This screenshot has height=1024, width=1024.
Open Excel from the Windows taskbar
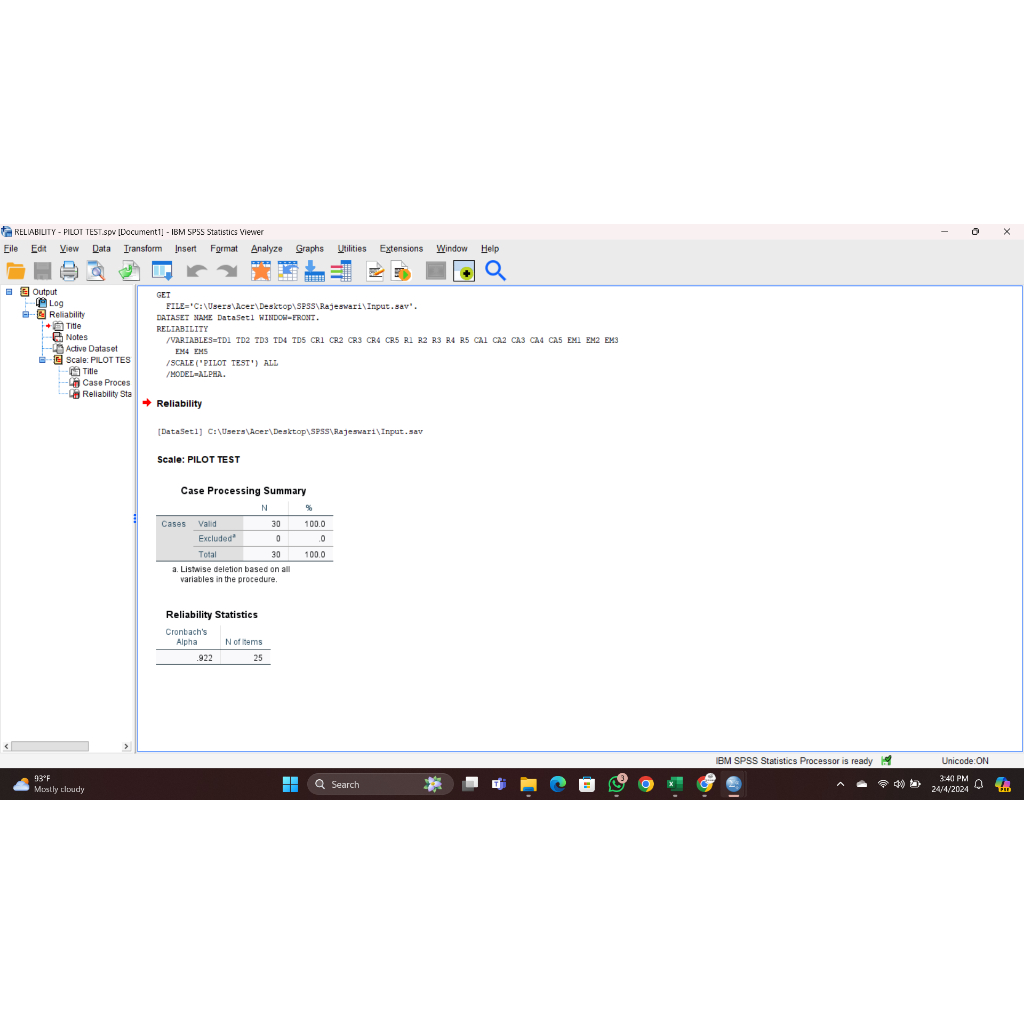click(675, 785)
